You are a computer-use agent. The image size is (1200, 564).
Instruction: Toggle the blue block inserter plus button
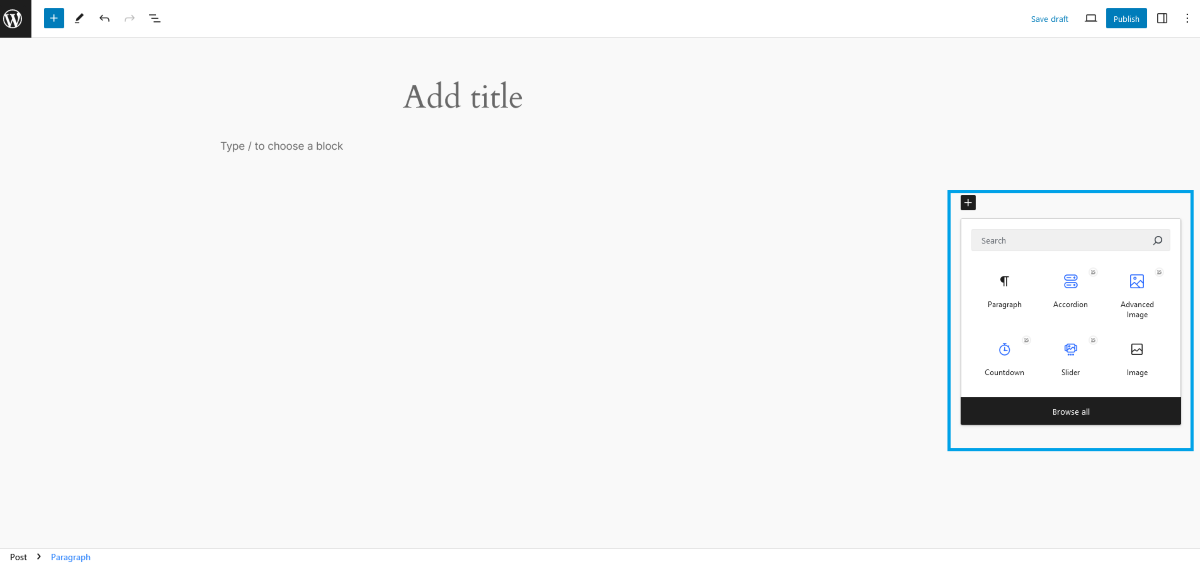click(54, 18)
